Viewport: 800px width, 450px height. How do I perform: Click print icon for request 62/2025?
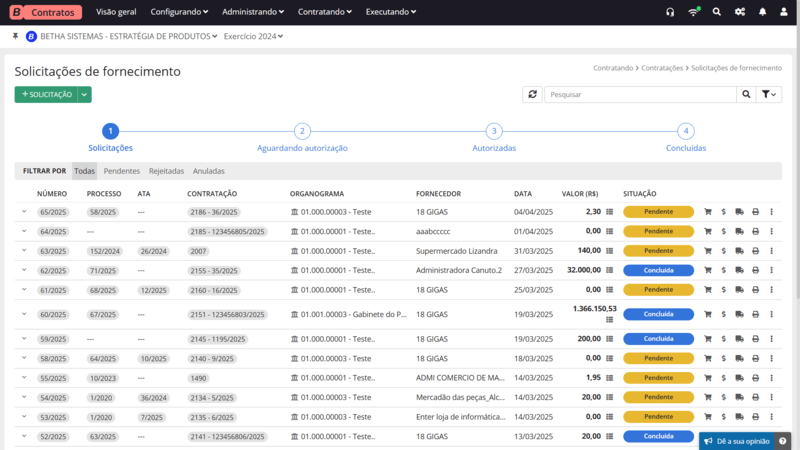pyautogui.click(x=755, y=270)
